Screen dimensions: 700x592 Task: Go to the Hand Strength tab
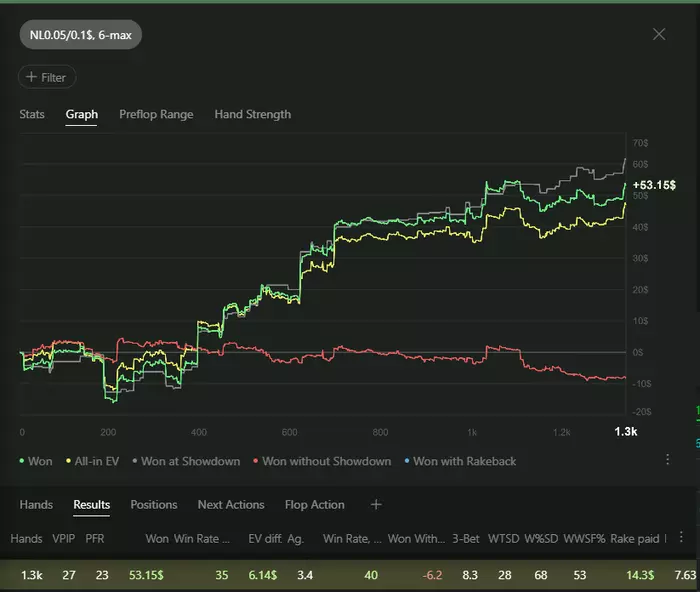pyautogui.click(x=252, y=114)
